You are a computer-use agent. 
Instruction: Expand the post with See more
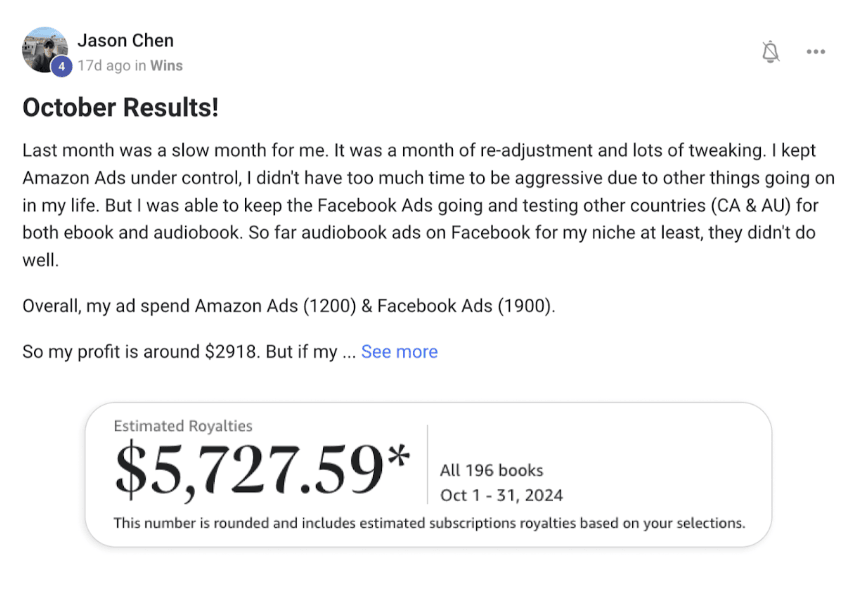tap(399, 351)
